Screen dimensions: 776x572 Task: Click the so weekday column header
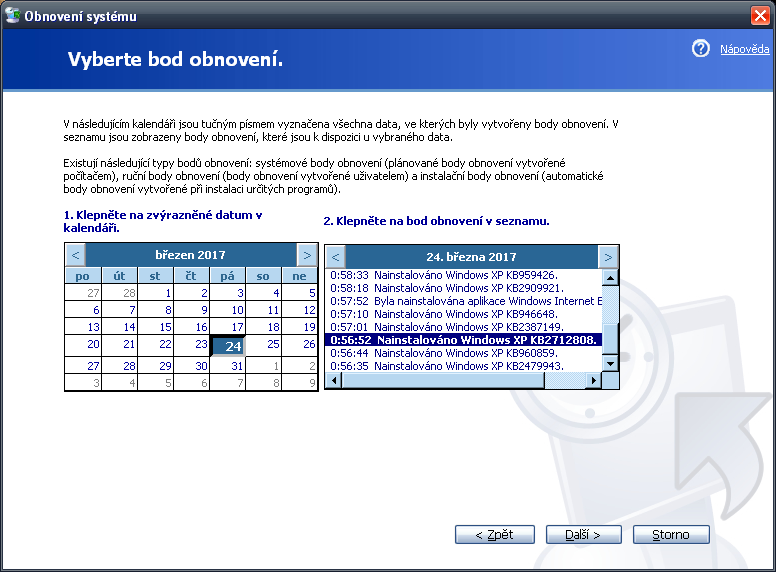point(264,276)
